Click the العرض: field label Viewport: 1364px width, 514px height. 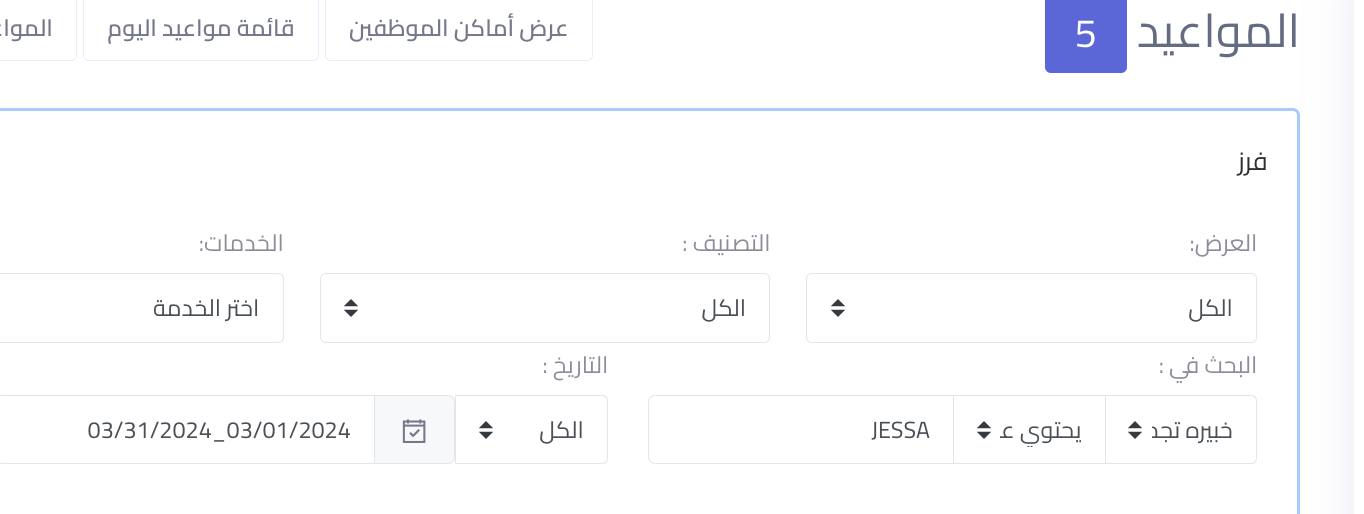[1222, 243]
